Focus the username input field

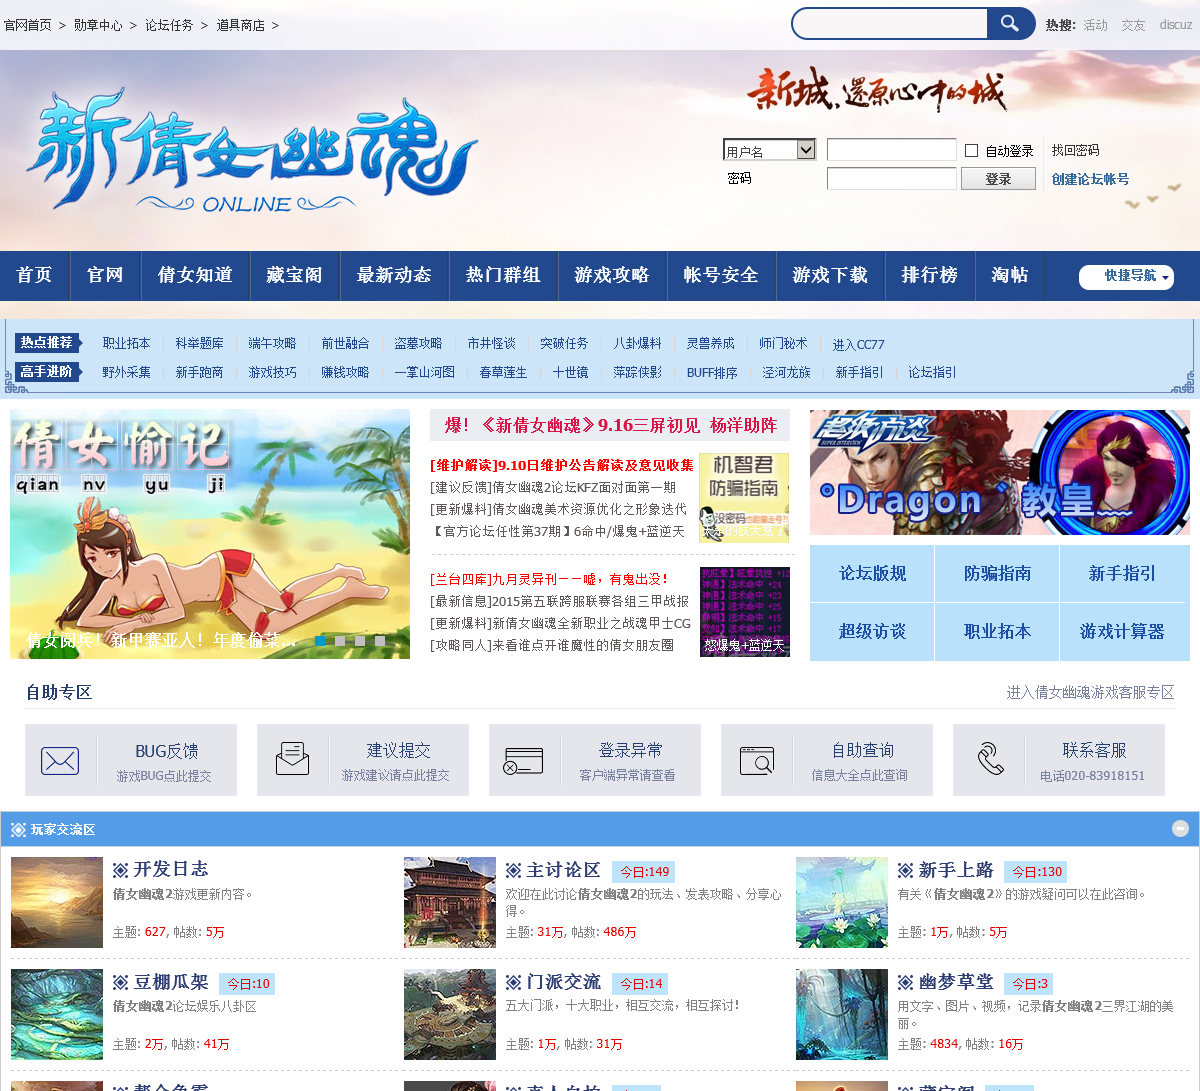click(x=892, y=150)
